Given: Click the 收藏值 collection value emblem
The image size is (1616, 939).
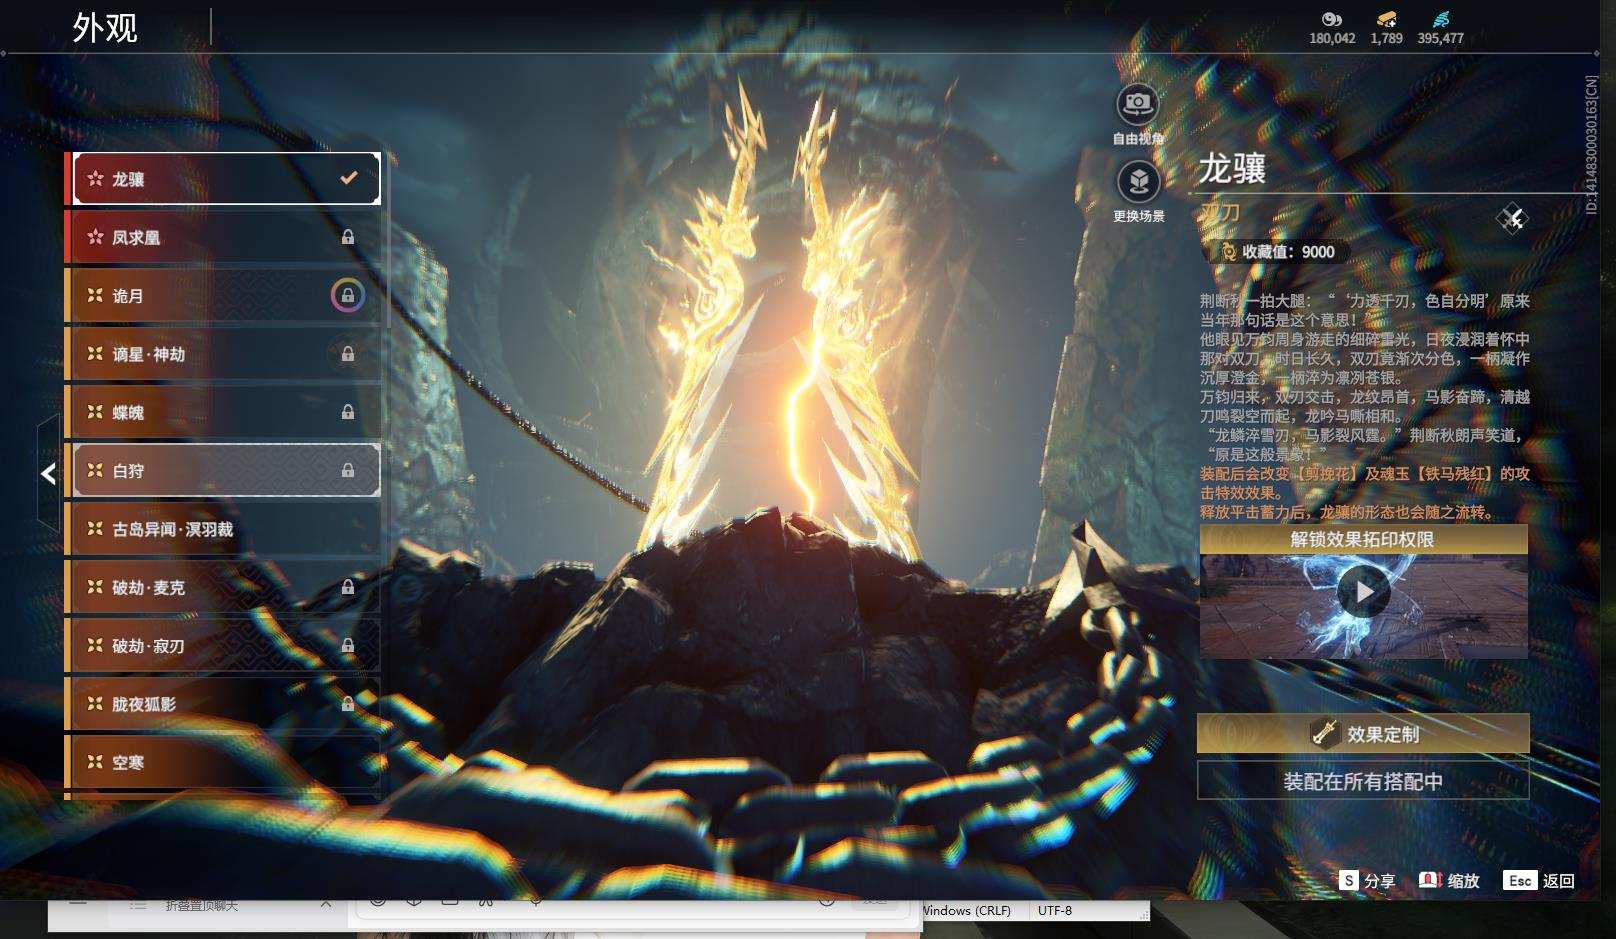Looking at the screenshot, I should pyautogui.click(x=1228, y=252).
